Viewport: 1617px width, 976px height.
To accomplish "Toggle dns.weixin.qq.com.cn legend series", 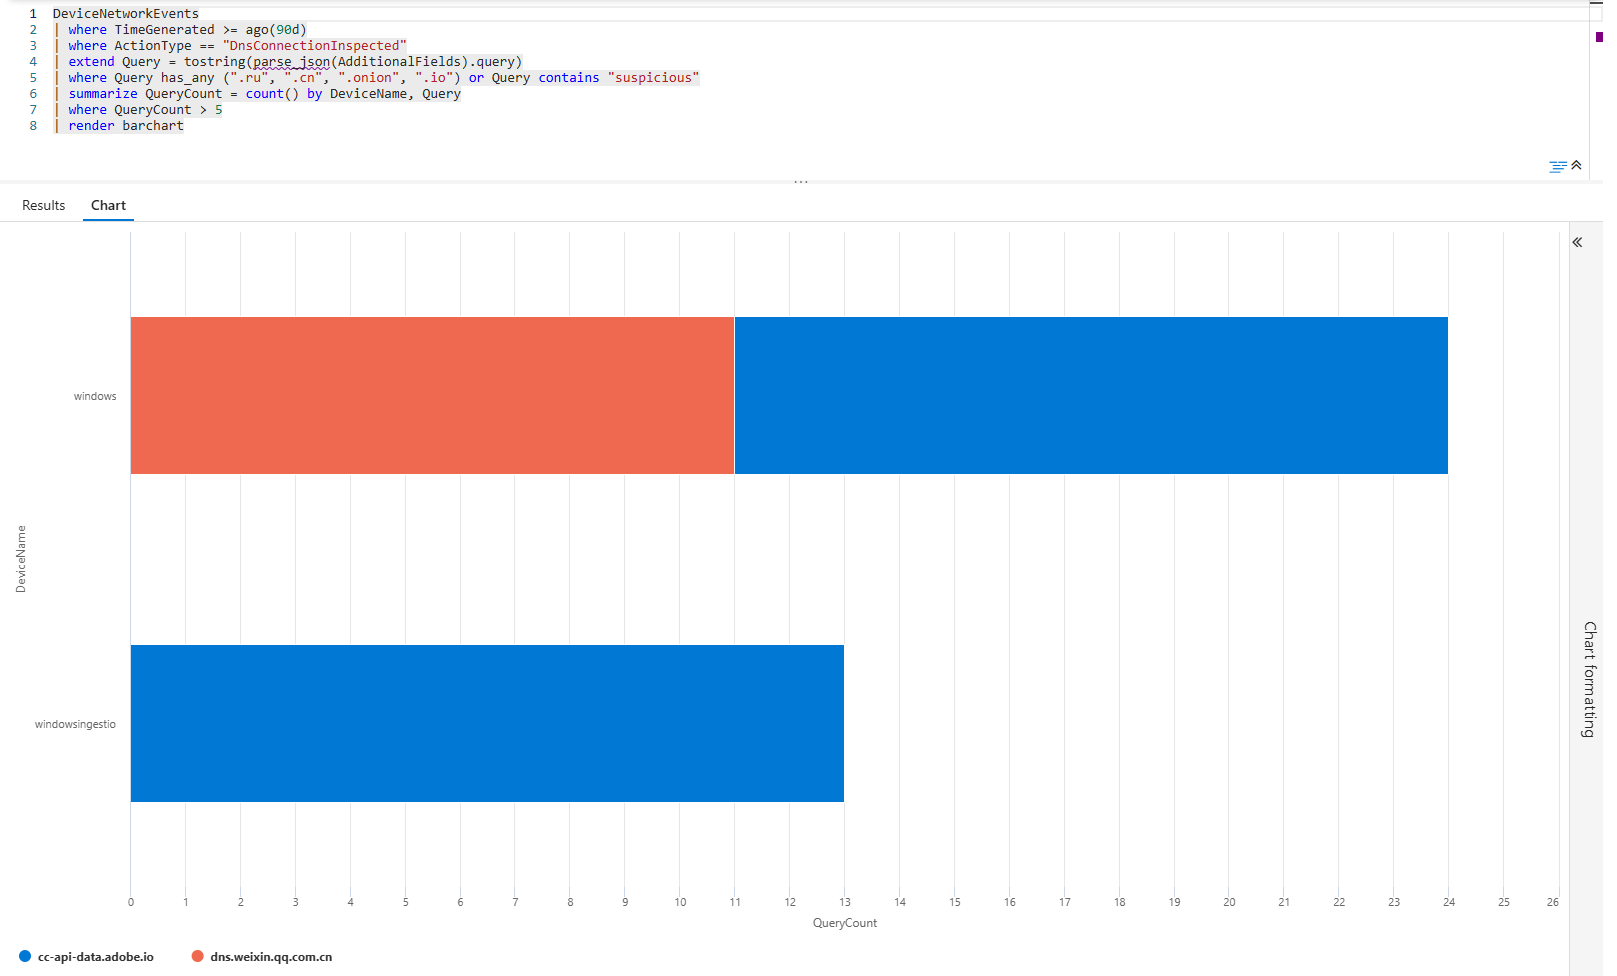I will point(270,957).
